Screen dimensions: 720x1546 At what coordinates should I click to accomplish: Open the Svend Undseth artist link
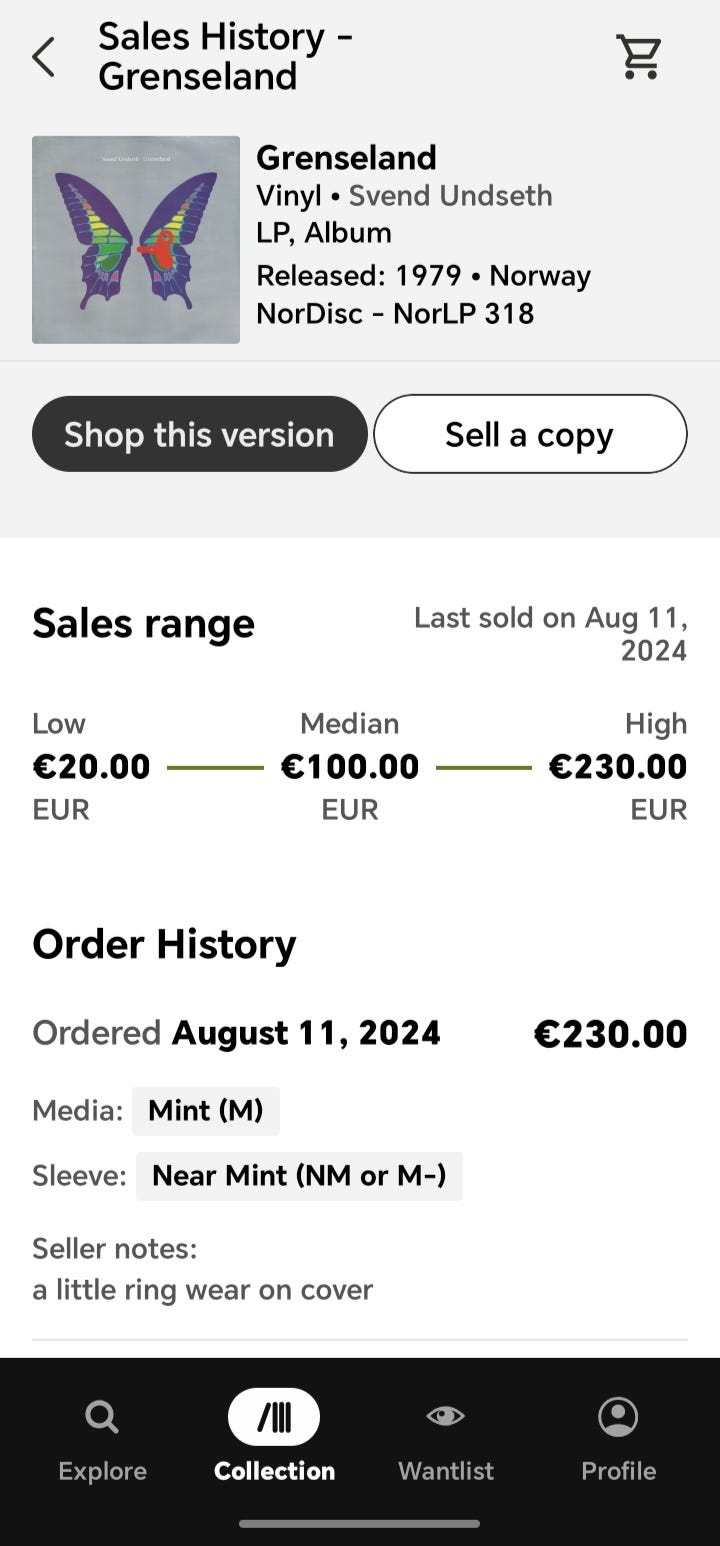tap(450, 195)
